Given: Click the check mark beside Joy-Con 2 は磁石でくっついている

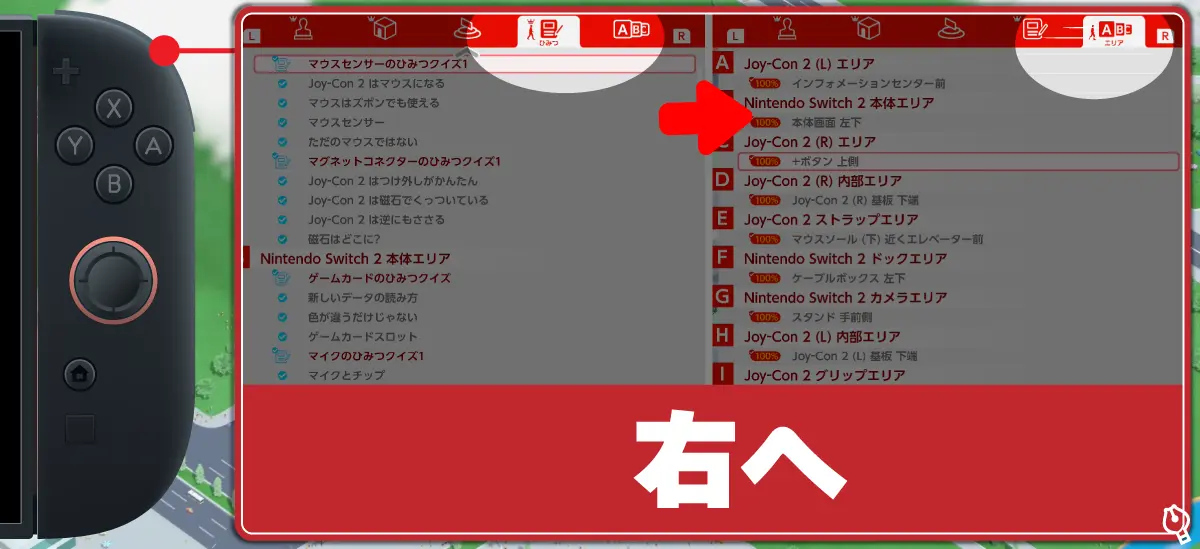Looking at the screenshot, I should pyautogui.click(x=282, y=200).
